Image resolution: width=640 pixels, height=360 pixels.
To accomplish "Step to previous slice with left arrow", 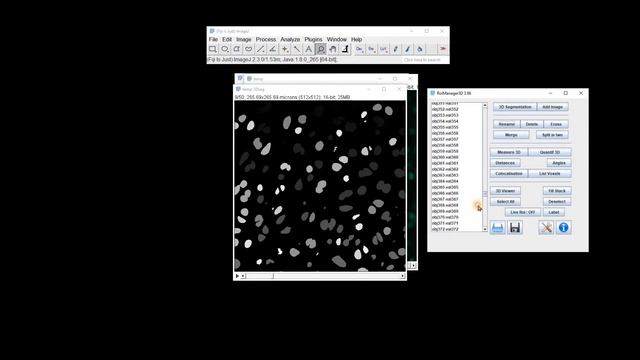I will coord(243,276).
